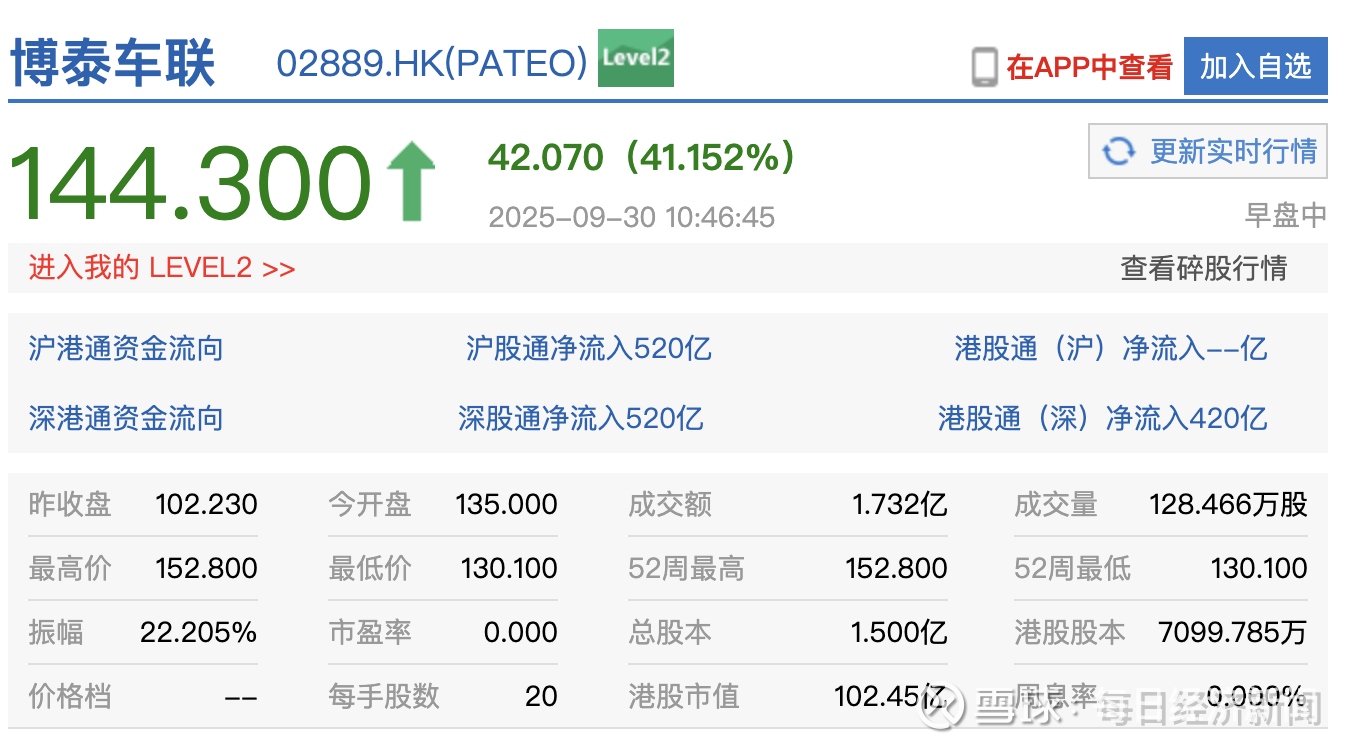Click the 最高价 label
Image resolution: width=1362 pixels, height=750 pixels.
point(70,568)
